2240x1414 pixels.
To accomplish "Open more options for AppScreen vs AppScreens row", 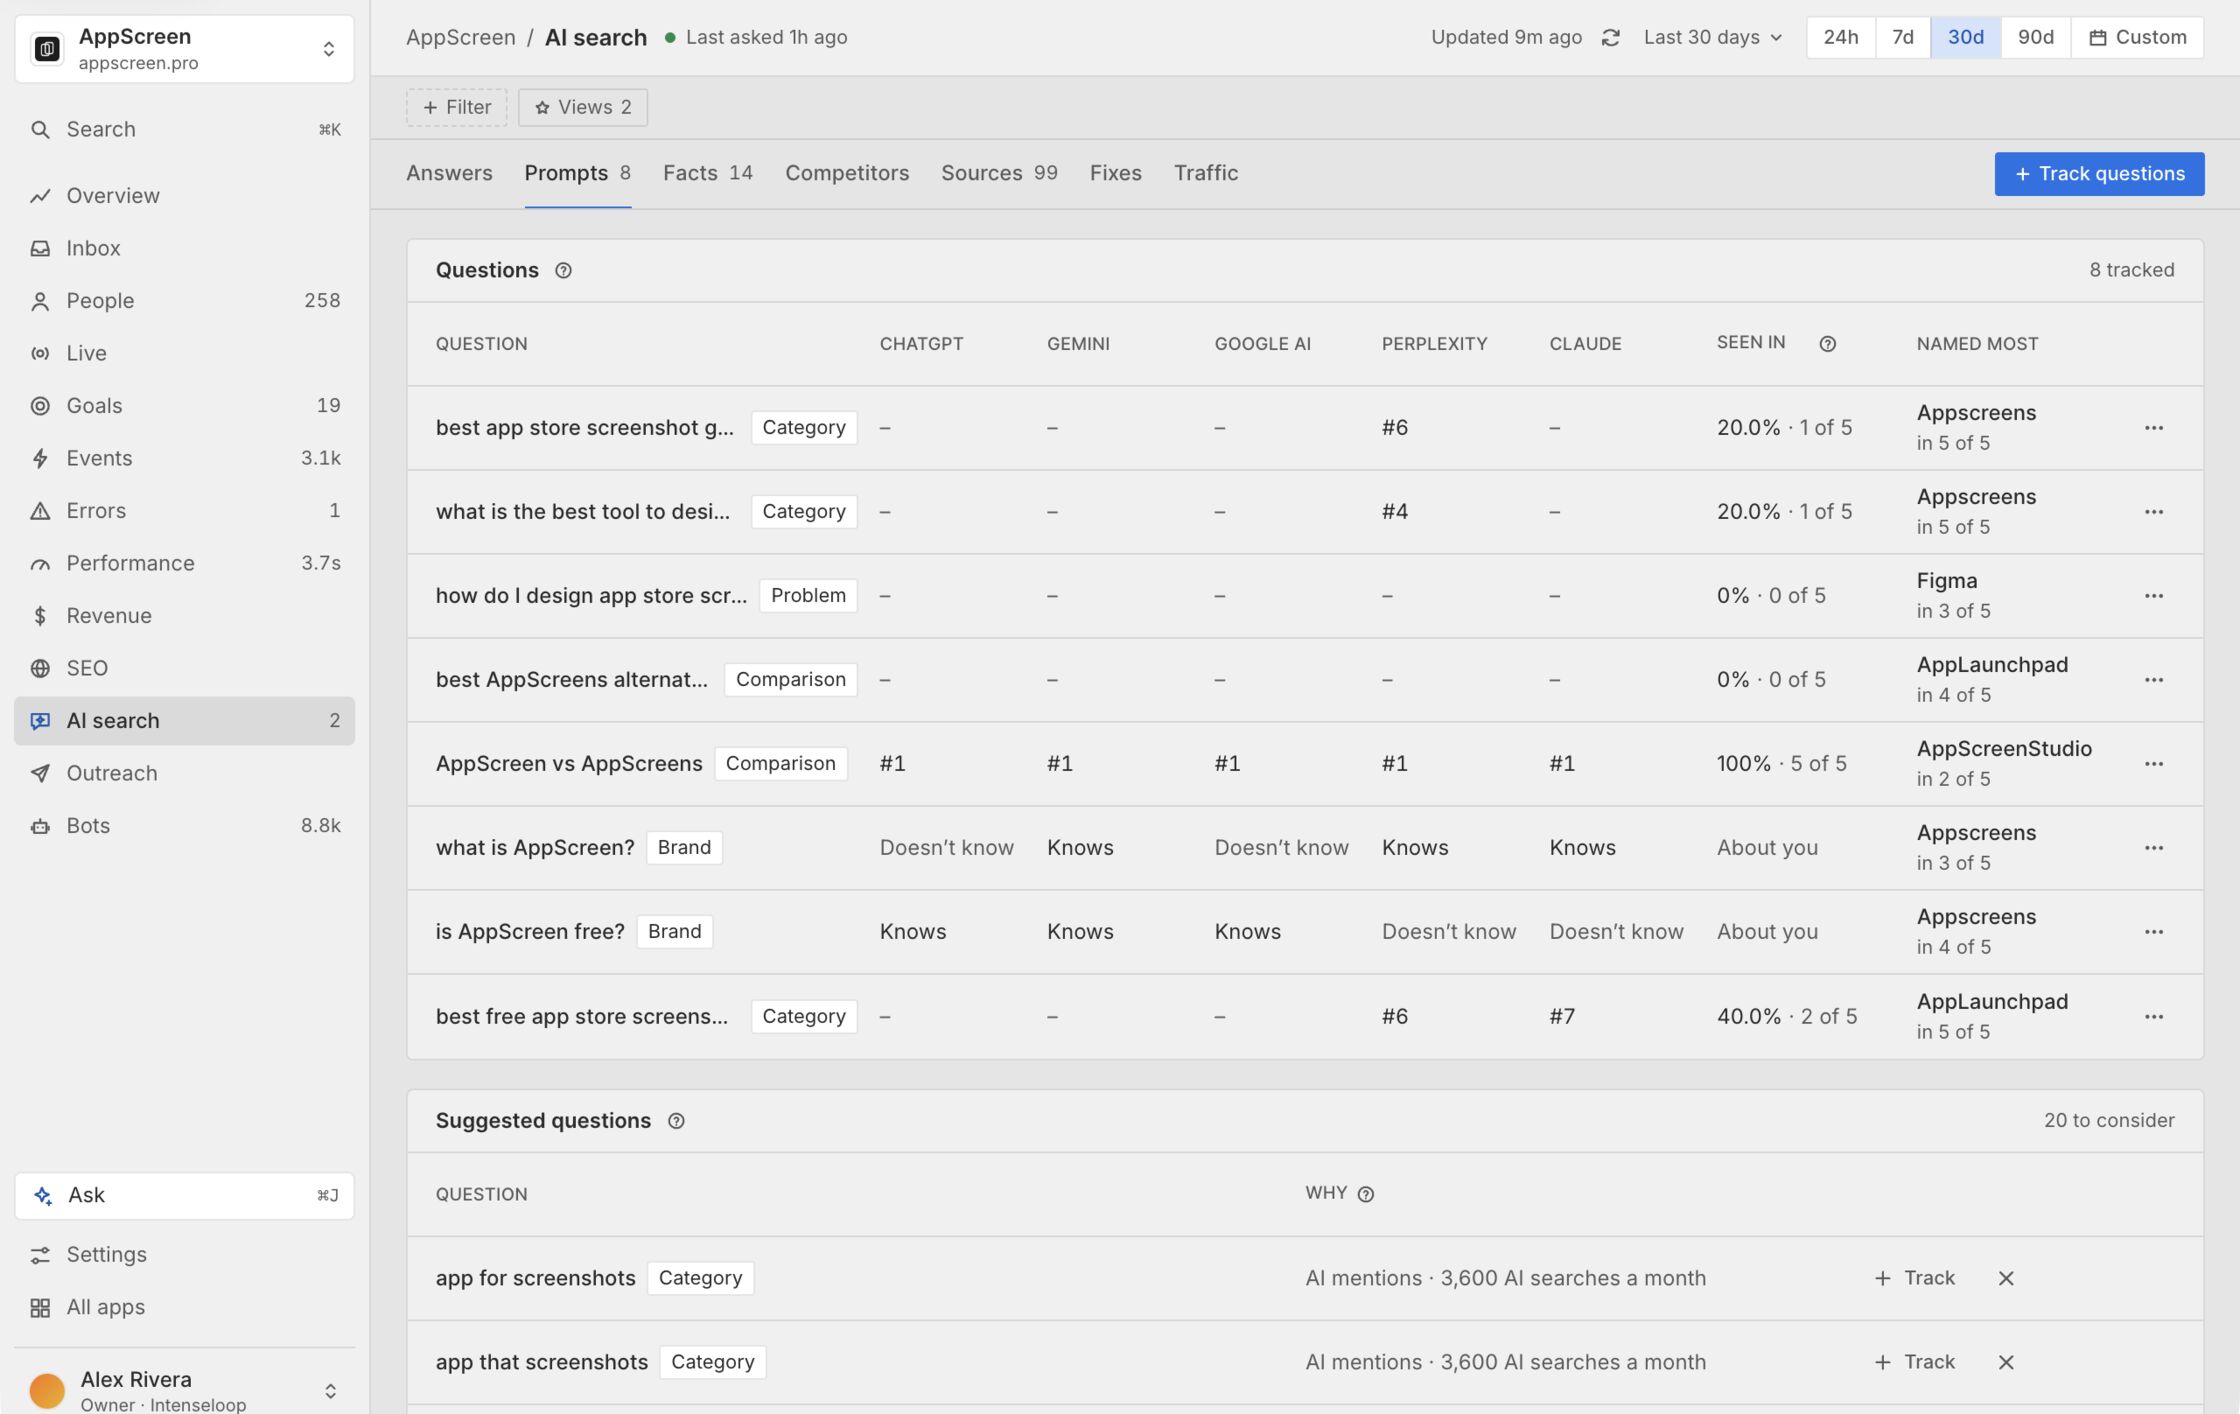I will pyautogui.click(x=2154, y=764).
